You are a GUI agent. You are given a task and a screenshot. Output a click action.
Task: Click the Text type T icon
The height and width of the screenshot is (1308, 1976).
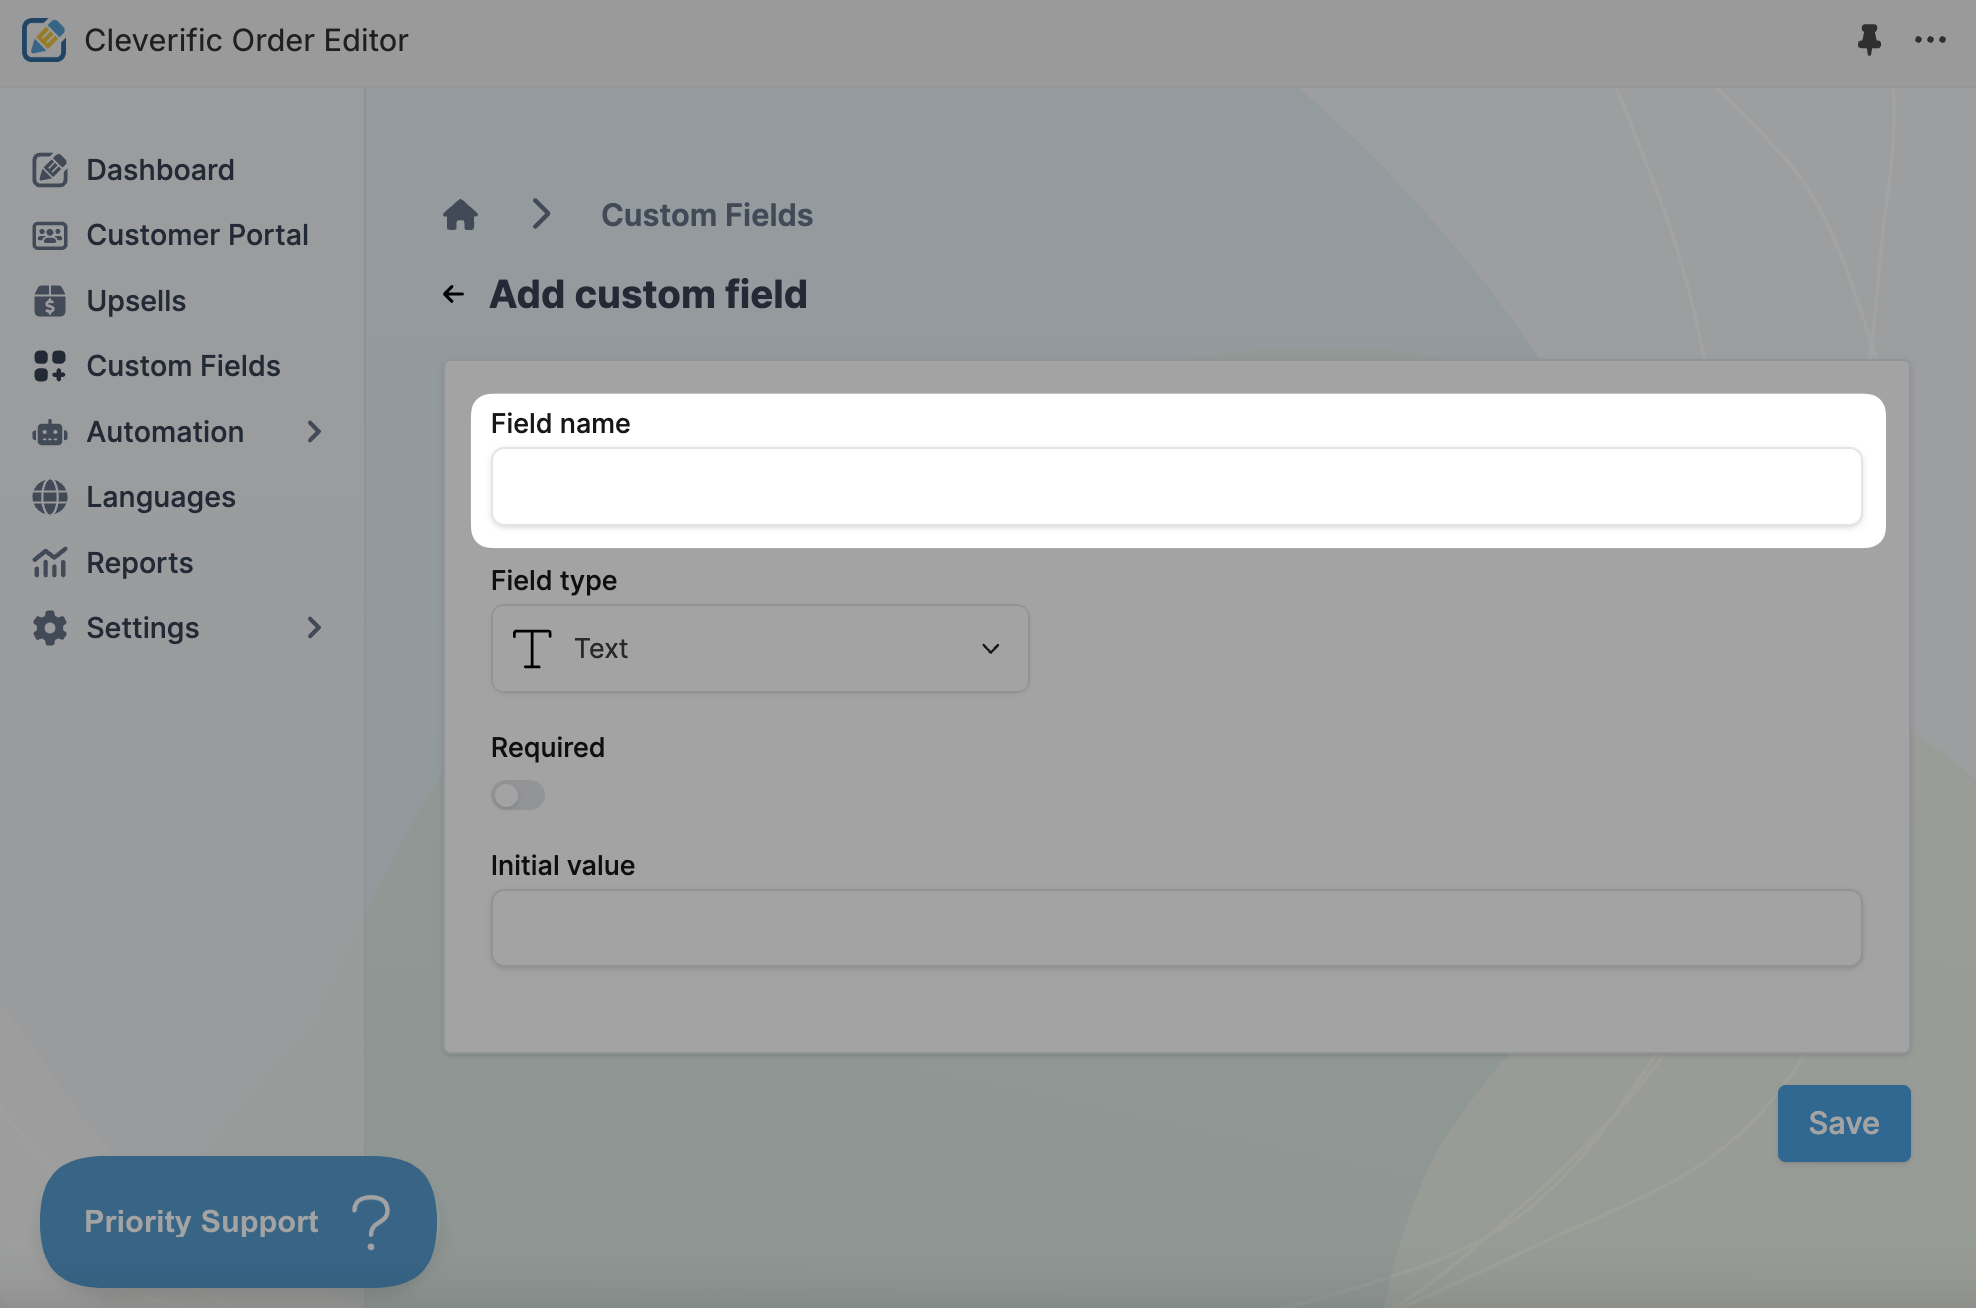coord(532,648)
